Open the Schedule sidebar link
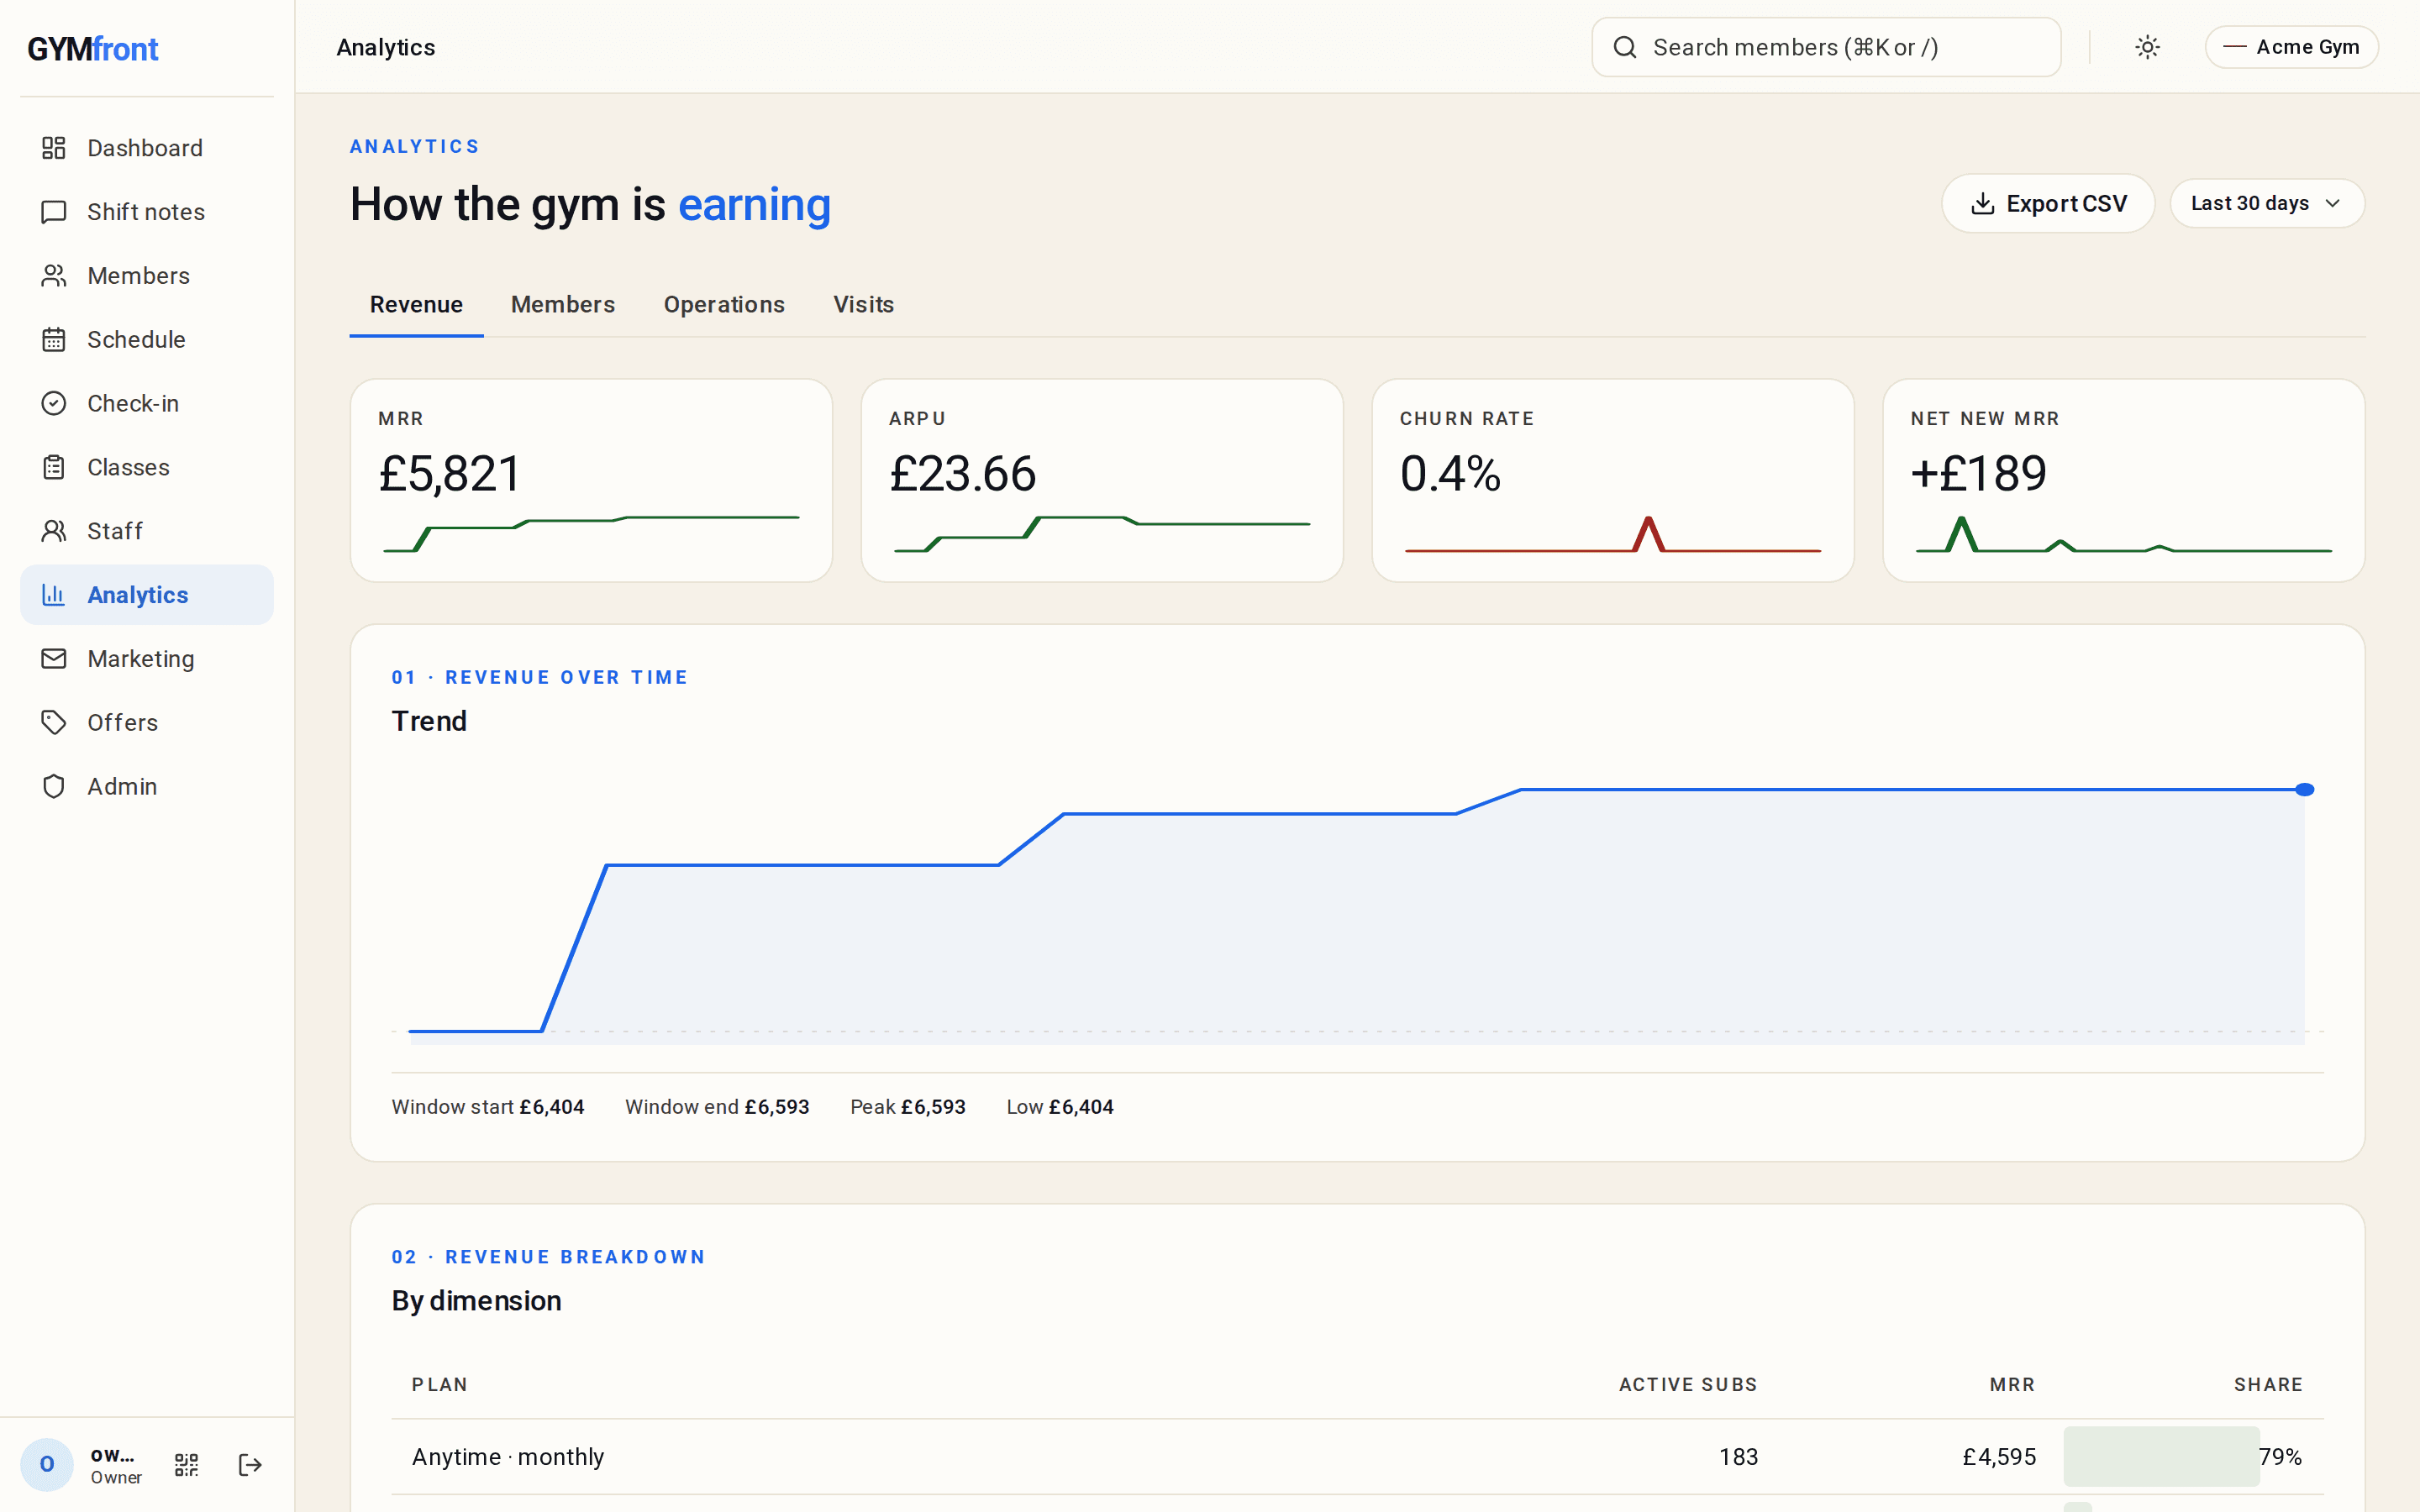This screenshot has height=1512, width=2420. (147, 340)
